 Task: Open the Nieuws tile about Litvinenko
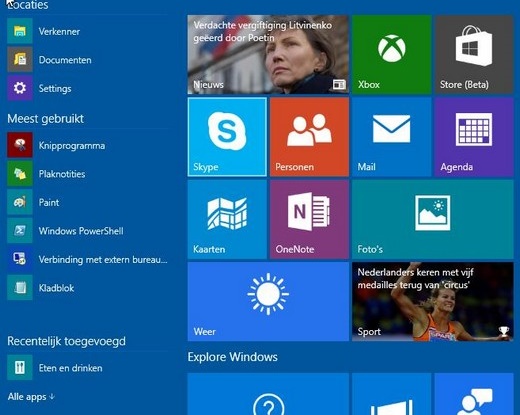(268, 54)
